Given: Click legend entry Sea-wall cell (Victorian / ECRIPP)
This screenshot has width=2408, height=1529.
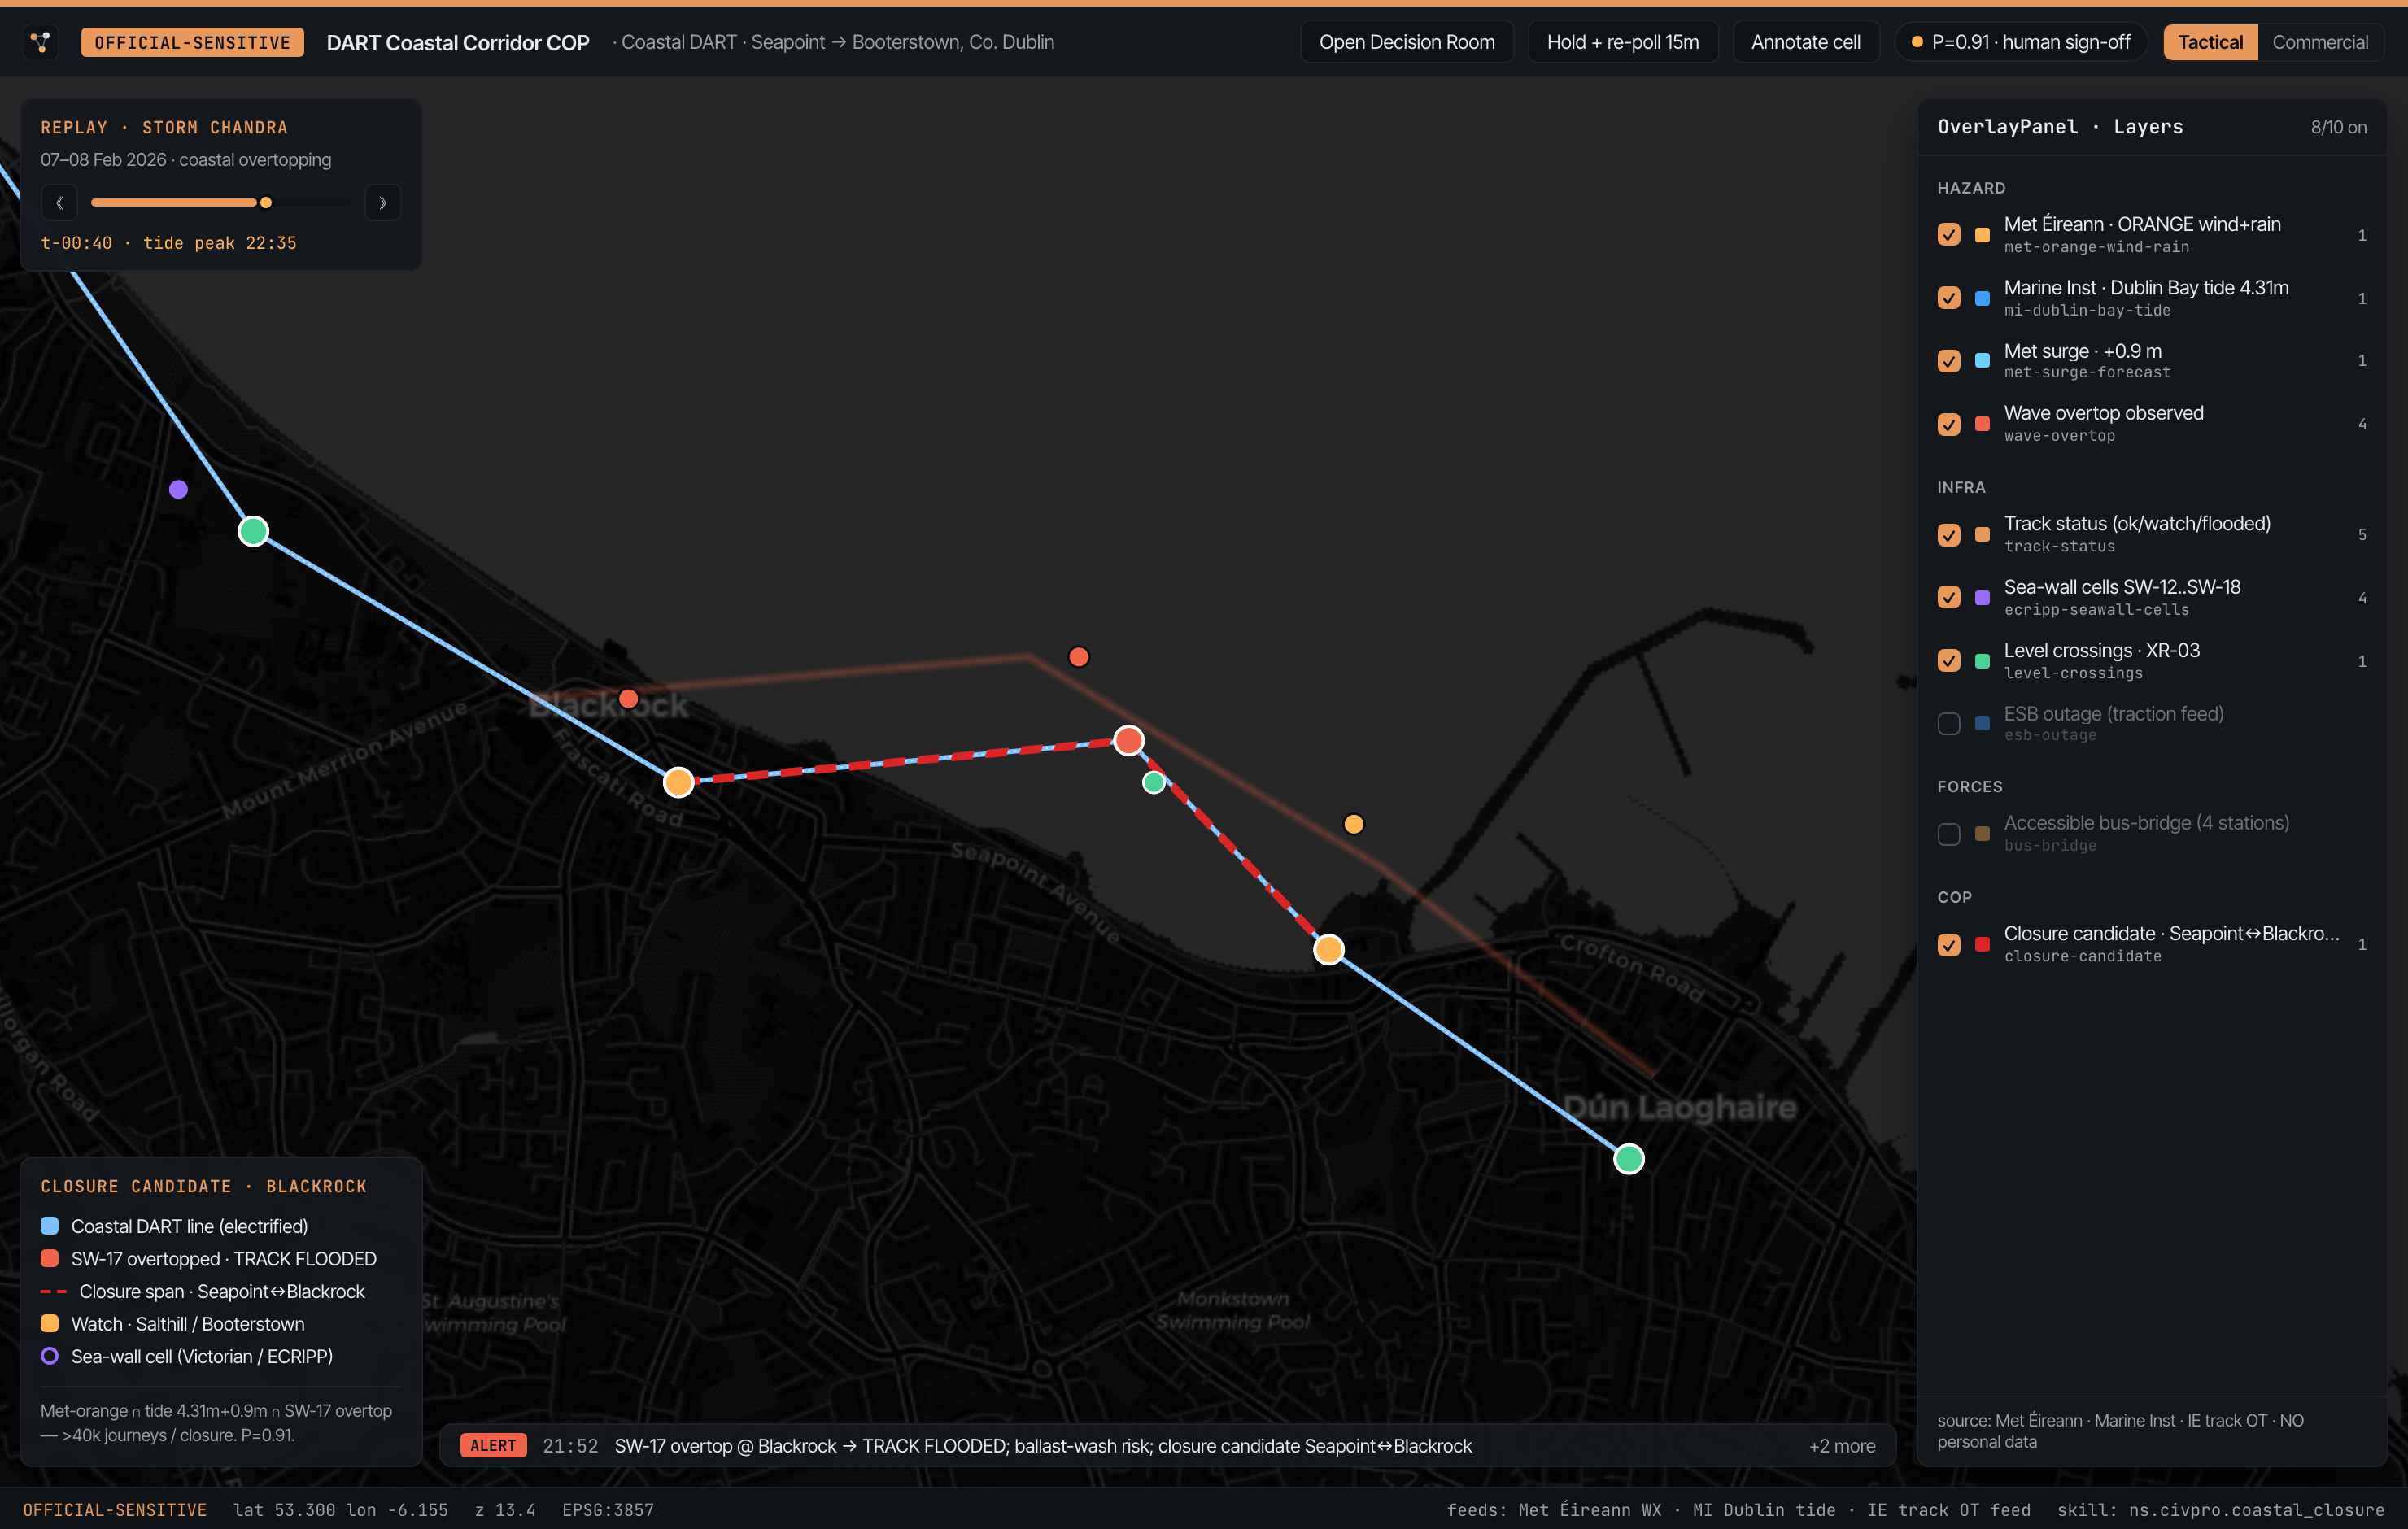Looking at the screenshot, I should coord(186,1356).
